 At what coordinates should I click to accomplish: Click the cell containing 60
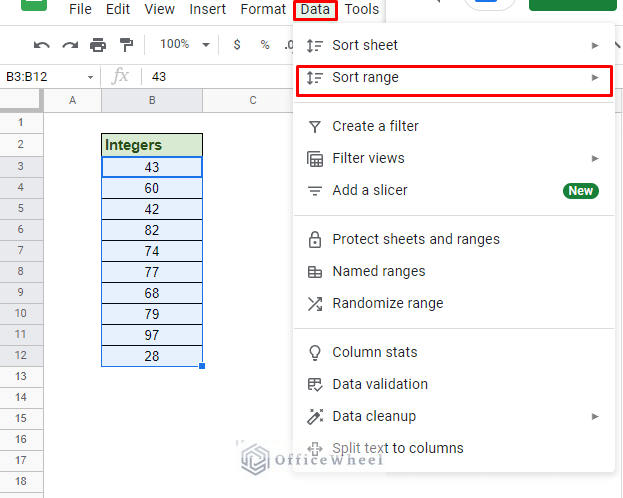(152, 188)
